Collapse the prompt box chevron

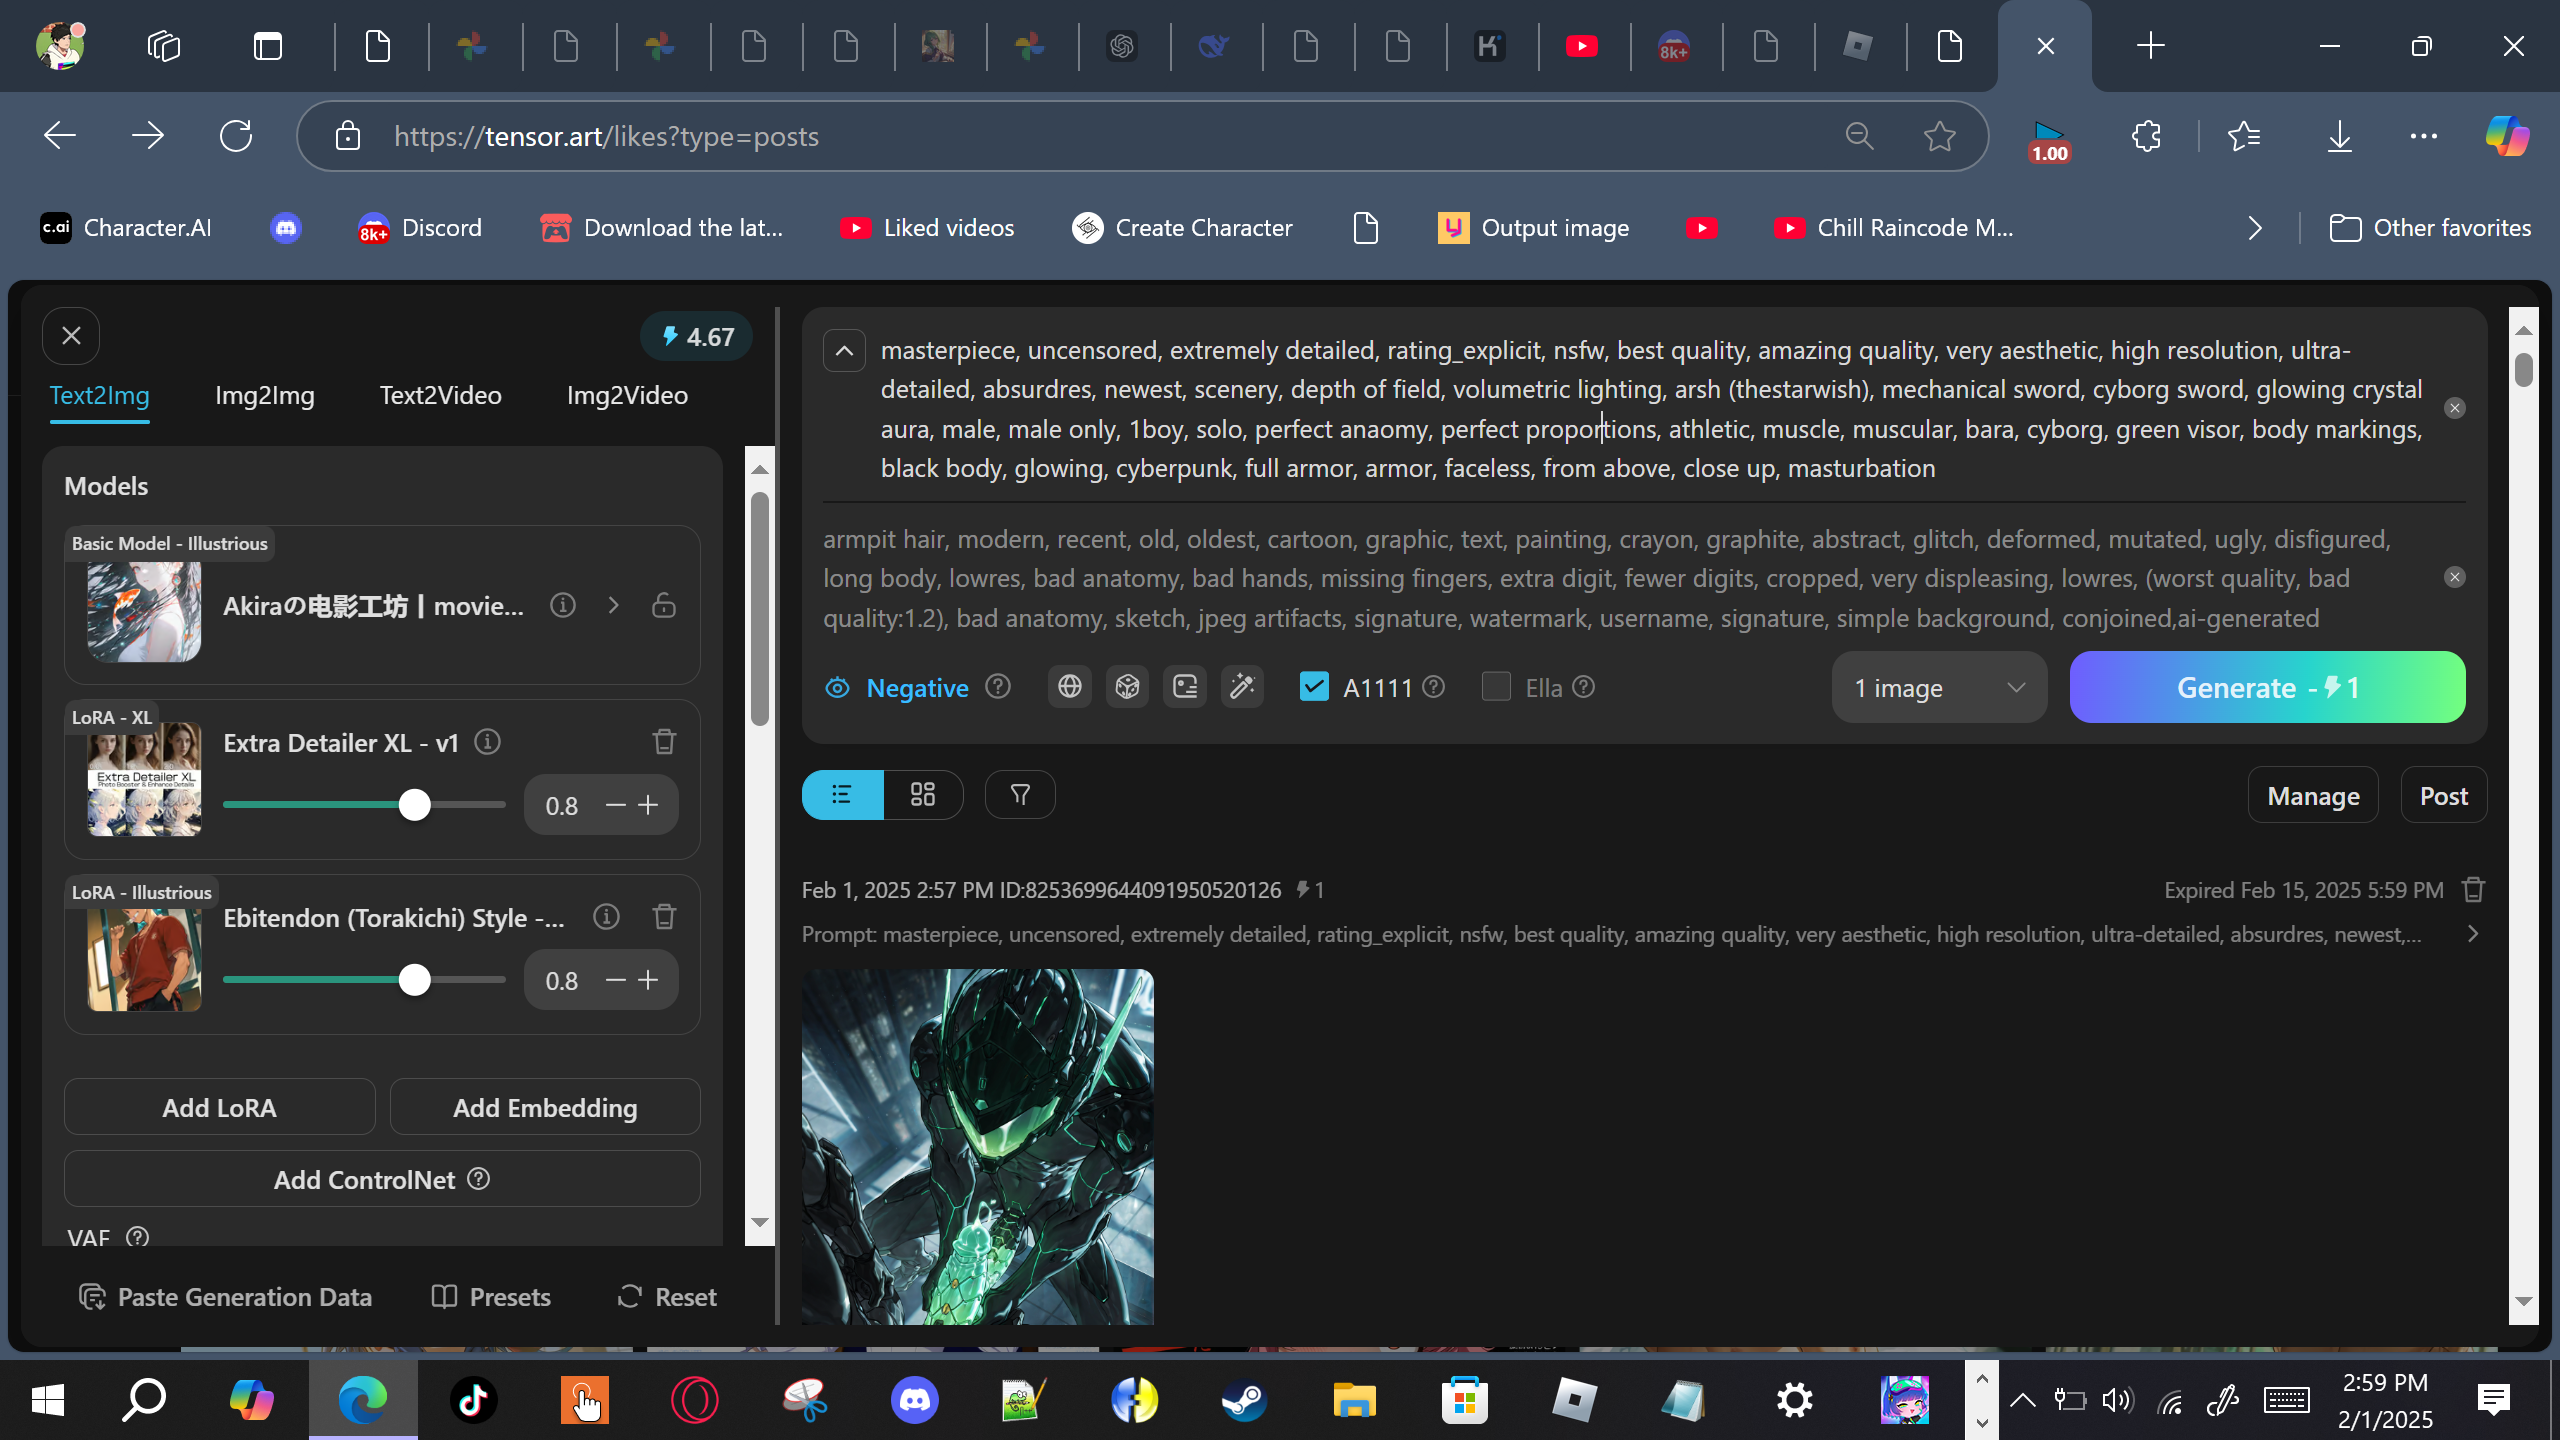point(844,351)
